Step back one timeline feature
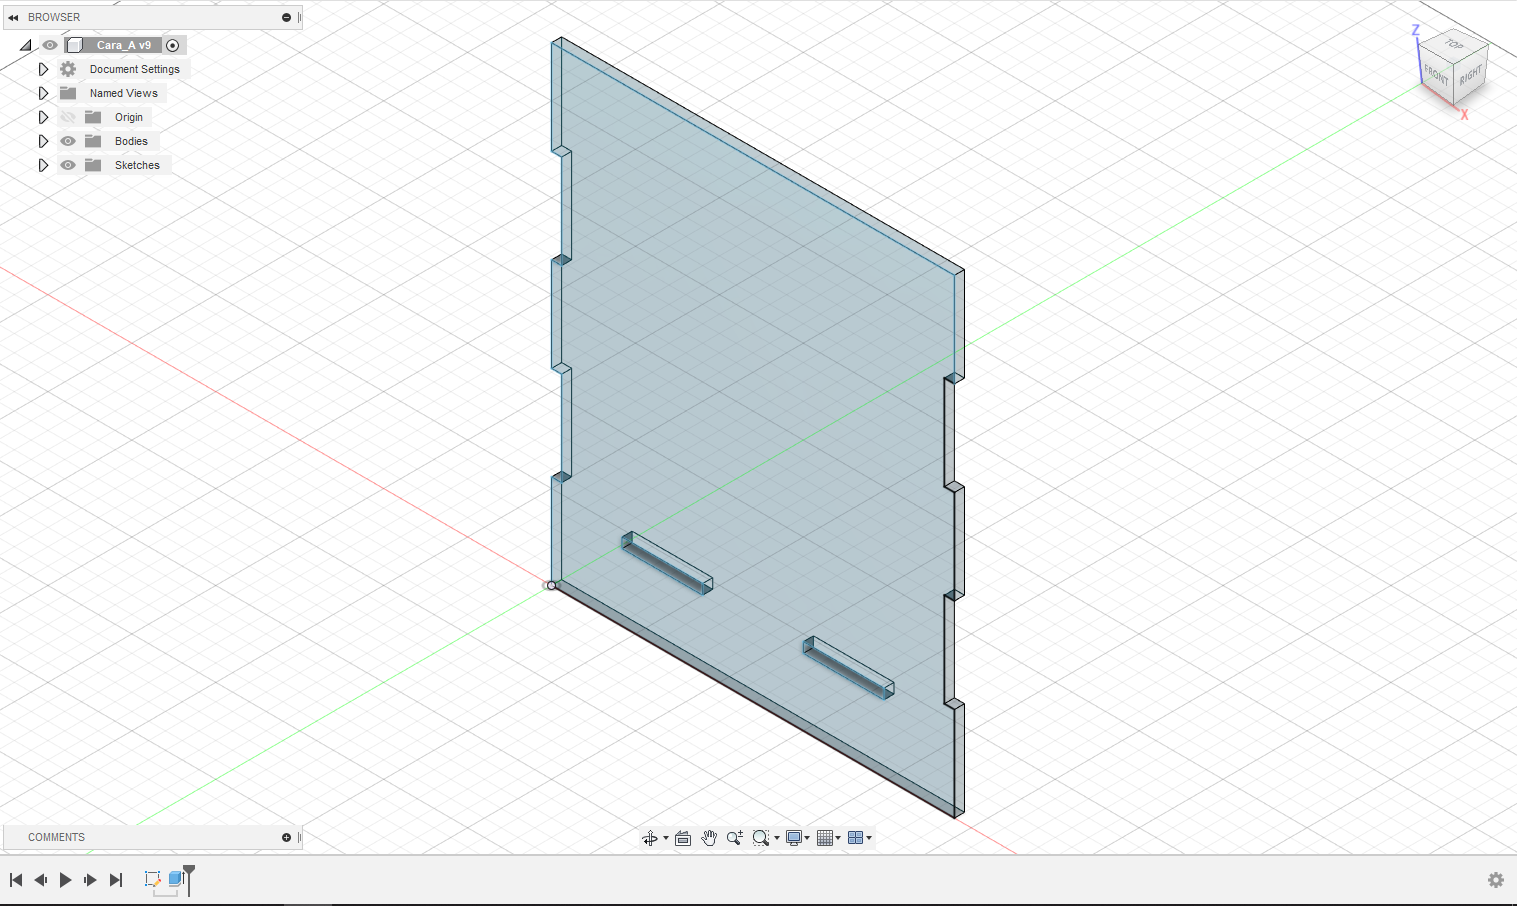Image resolution: width=1517 pixels, height=906 pixels. tap(41, 880)
